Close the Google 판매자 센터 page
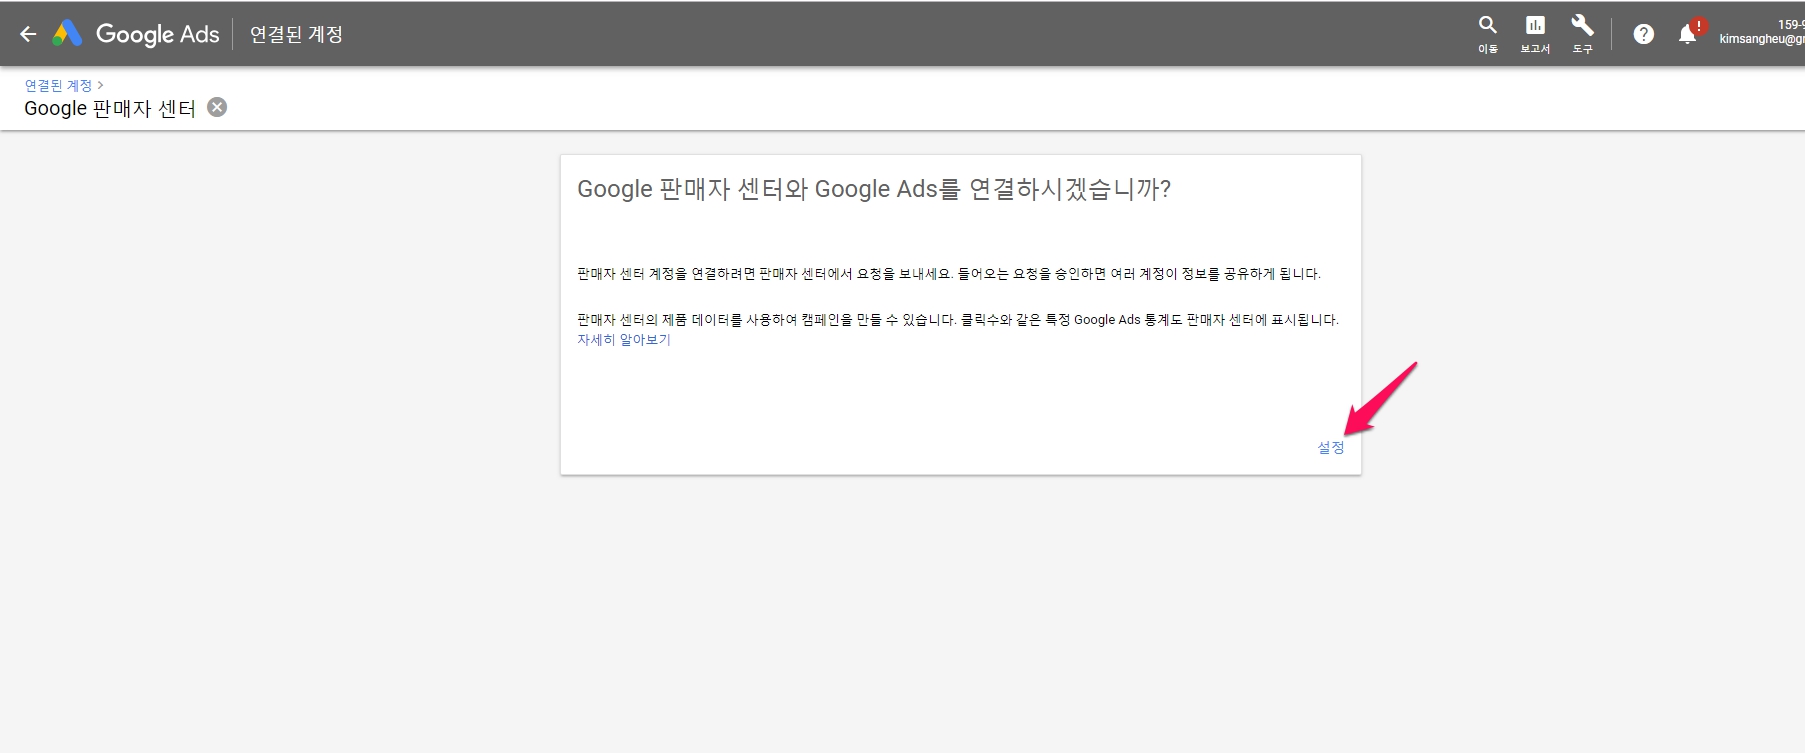The width and height of the screenshot is (1805, 753). coord(217,107)
